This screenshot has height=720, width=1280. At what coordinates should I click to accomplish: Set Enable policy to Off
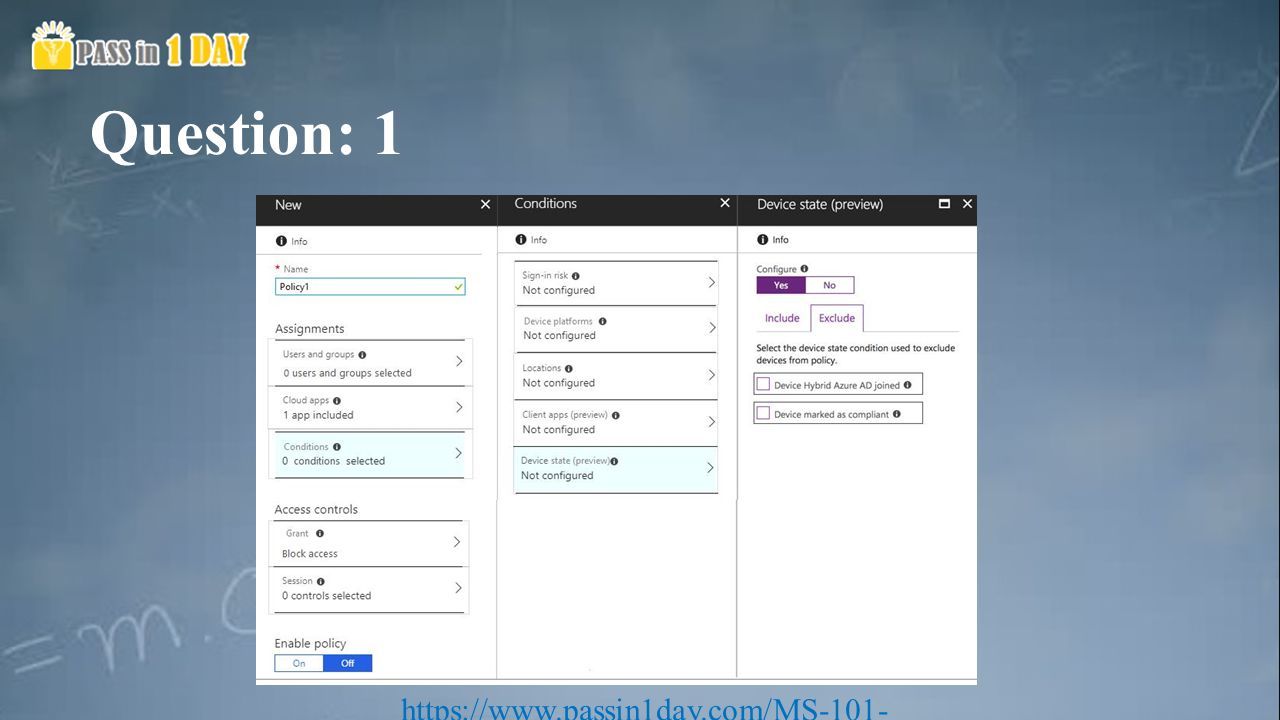click(347, 663)
